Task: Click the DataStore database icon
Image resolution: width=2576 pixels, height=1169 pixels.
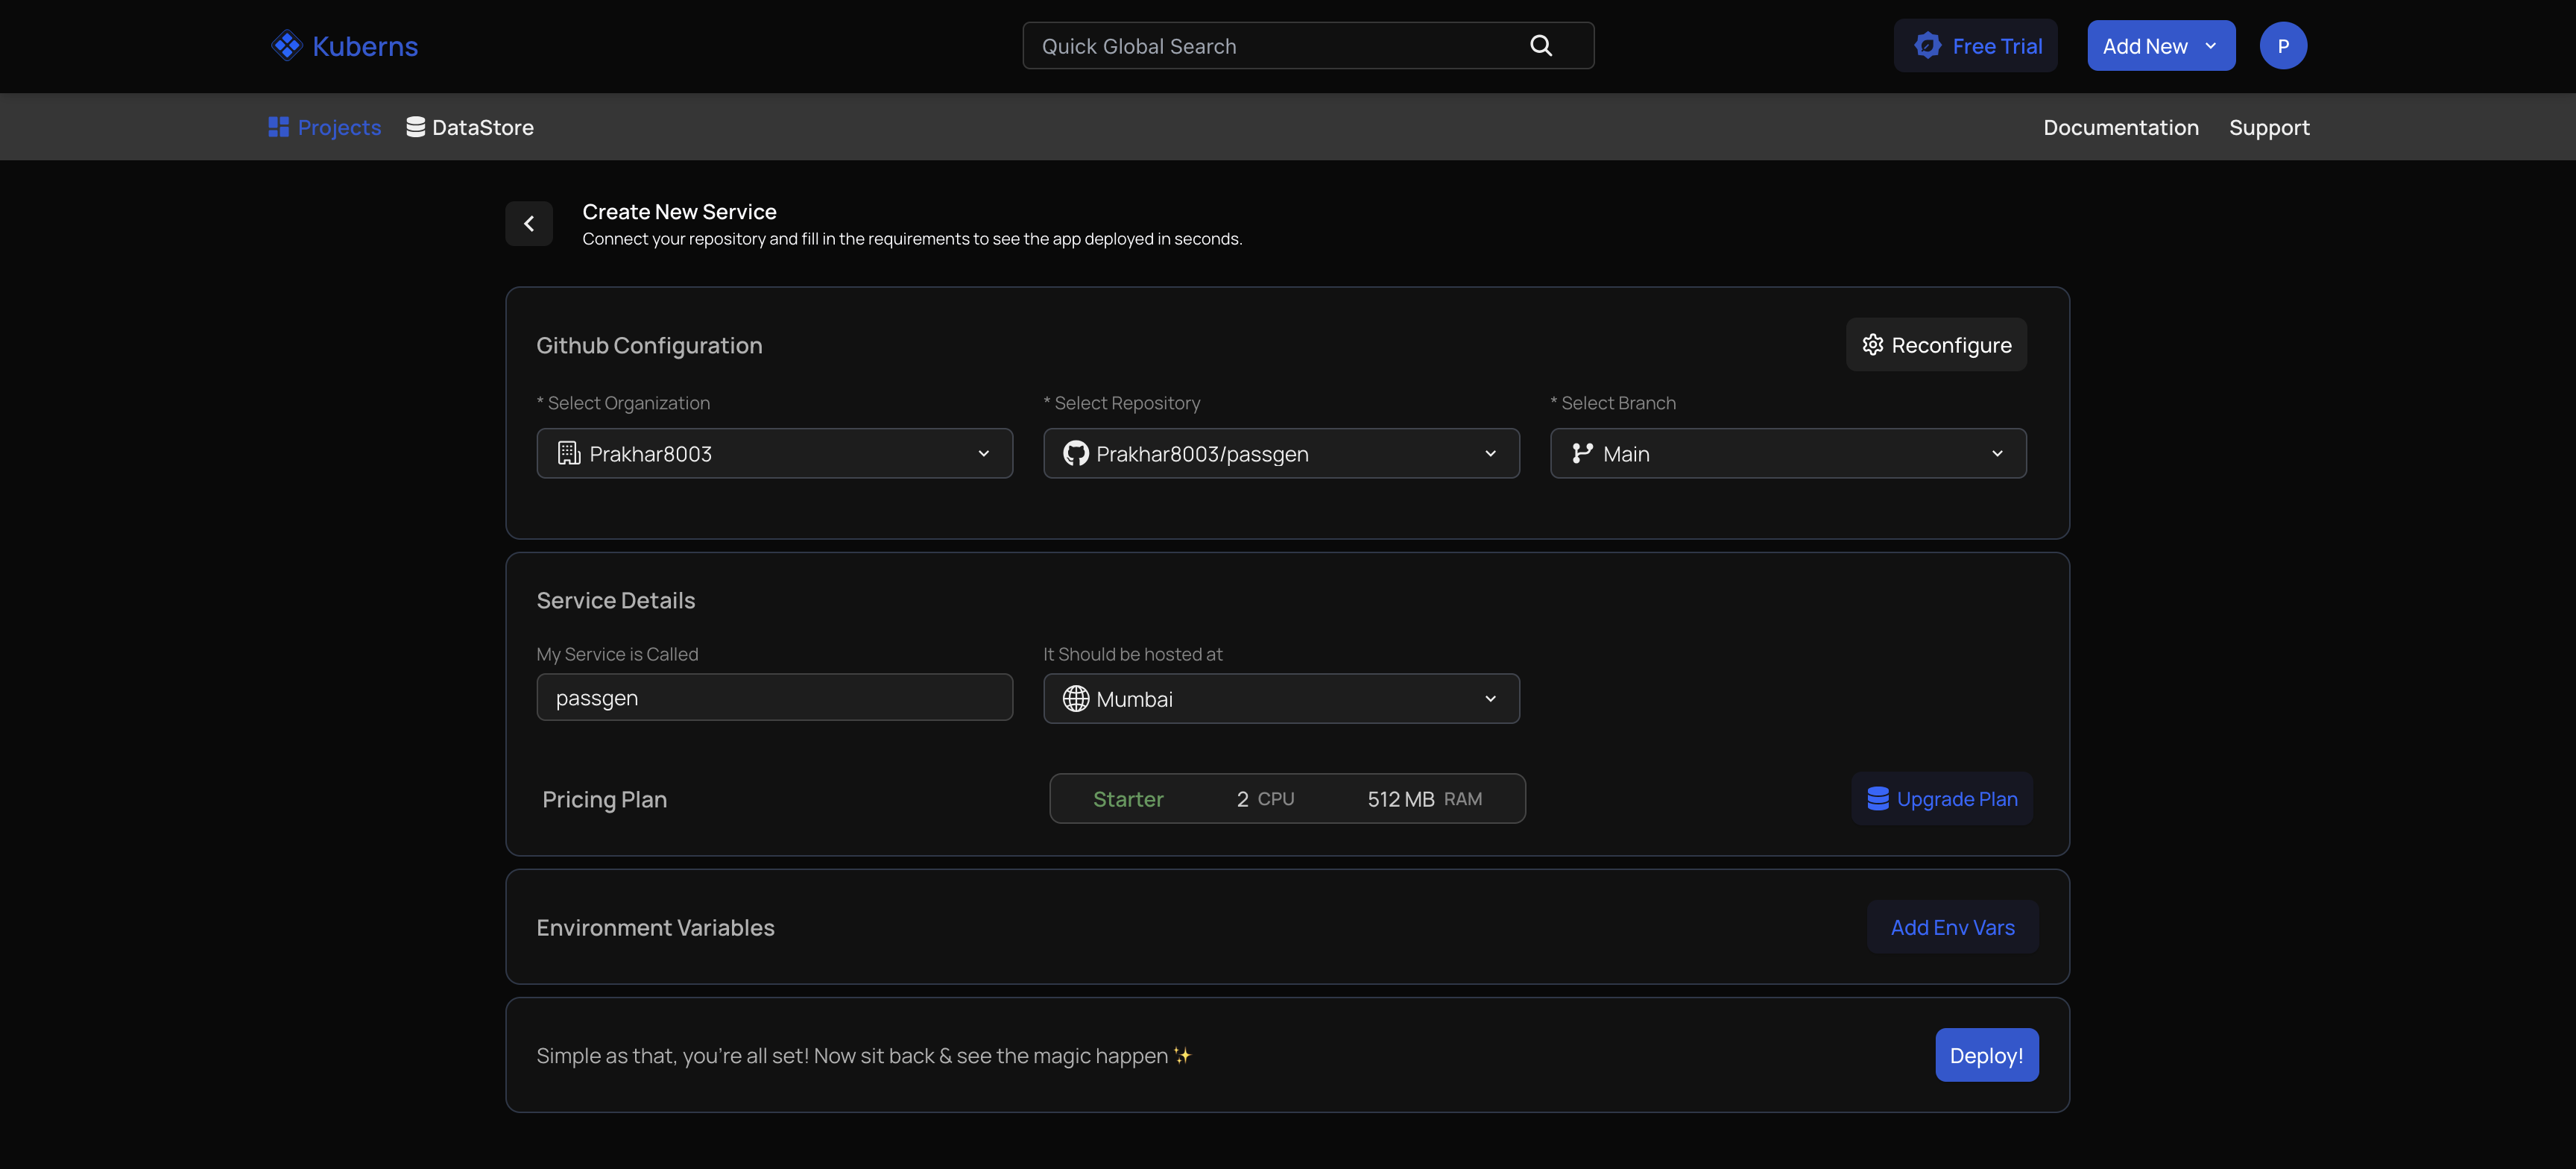Action: [416, 126]
